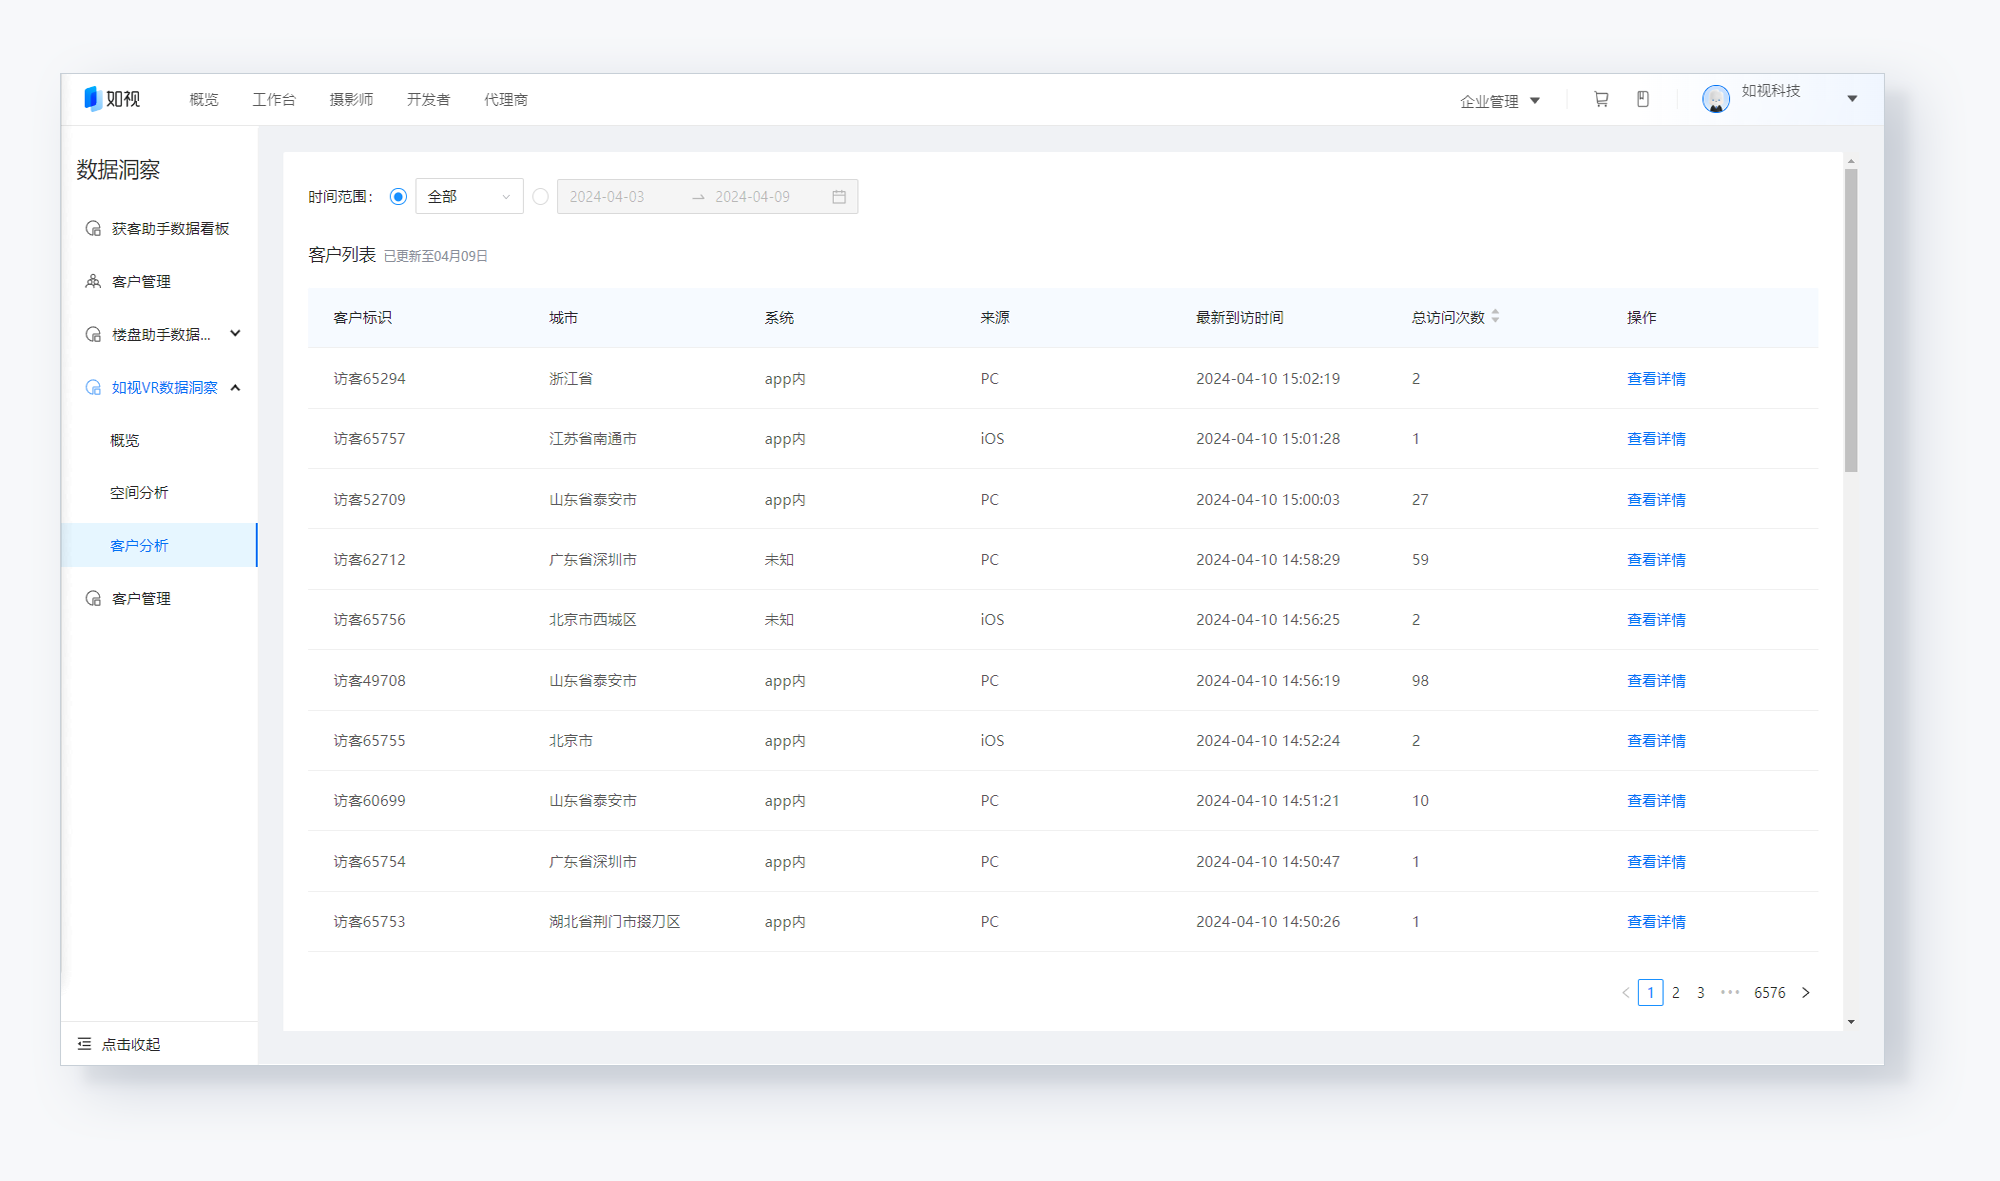Click the scrollbar up arrow
The image size is (2000, 1181).
pos(1851,161)
